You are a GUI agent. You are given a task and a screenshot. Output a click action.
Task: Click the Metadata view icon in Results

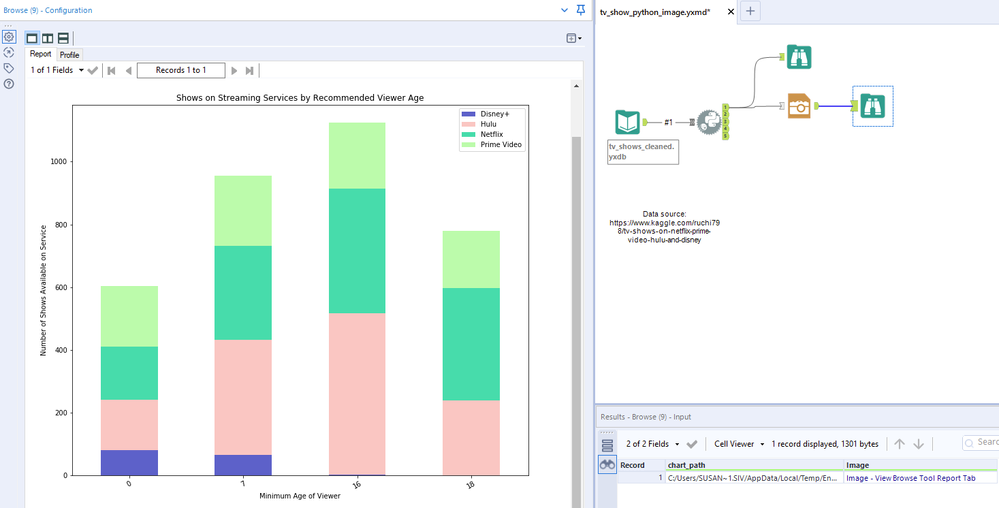(607, 444)
